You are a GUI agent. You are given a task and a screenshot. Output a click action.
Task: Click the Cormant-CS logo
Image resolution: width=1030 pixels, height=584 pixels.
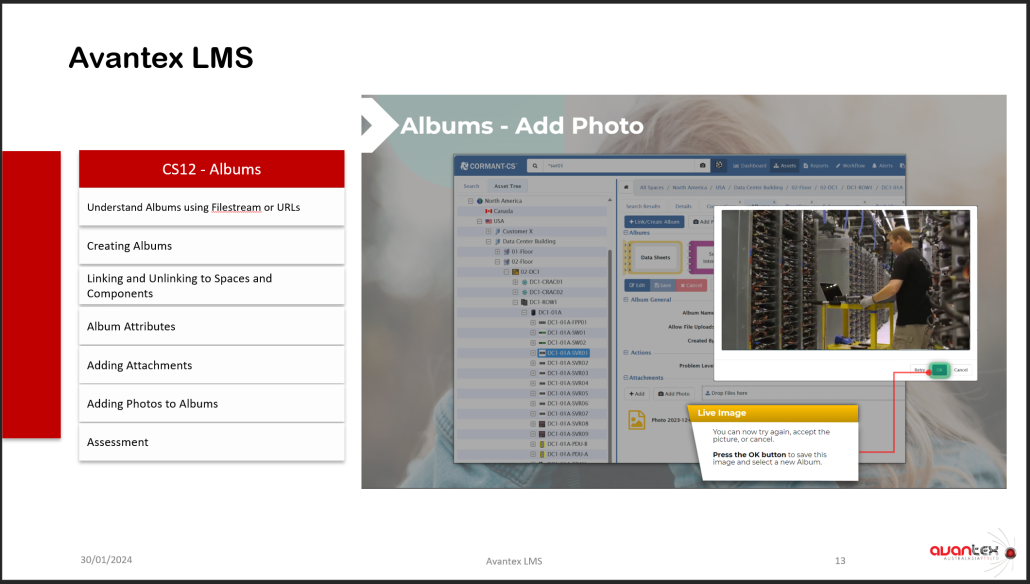(x=487, y=165)
